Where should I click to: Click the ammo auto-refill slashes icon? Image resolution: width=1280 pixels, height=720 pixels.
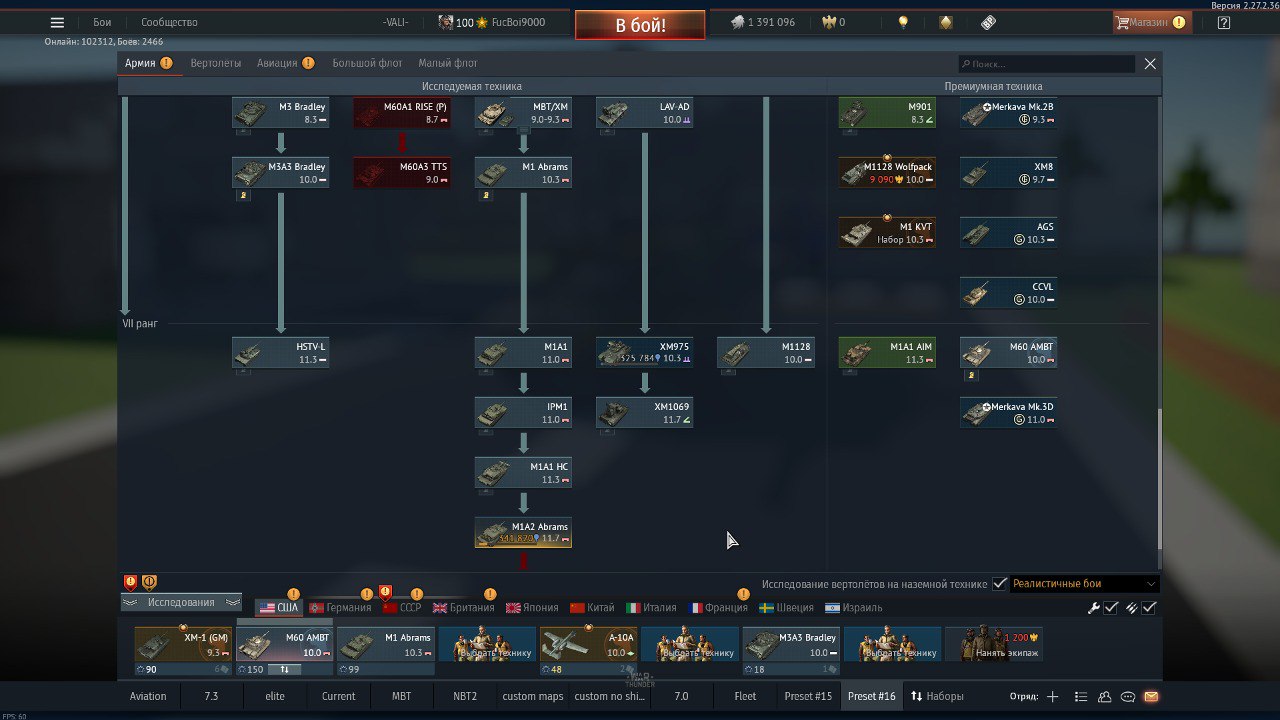click(x=1131, y=607)
